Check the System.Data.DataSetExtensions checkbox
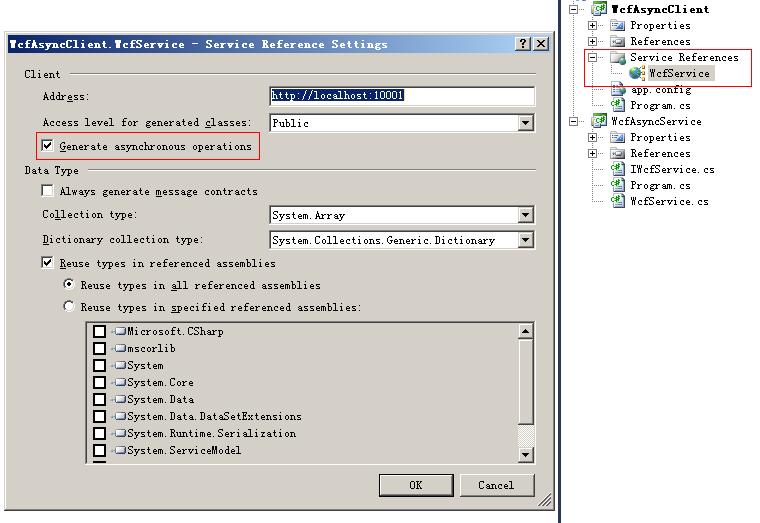 (x=99, y=416)
